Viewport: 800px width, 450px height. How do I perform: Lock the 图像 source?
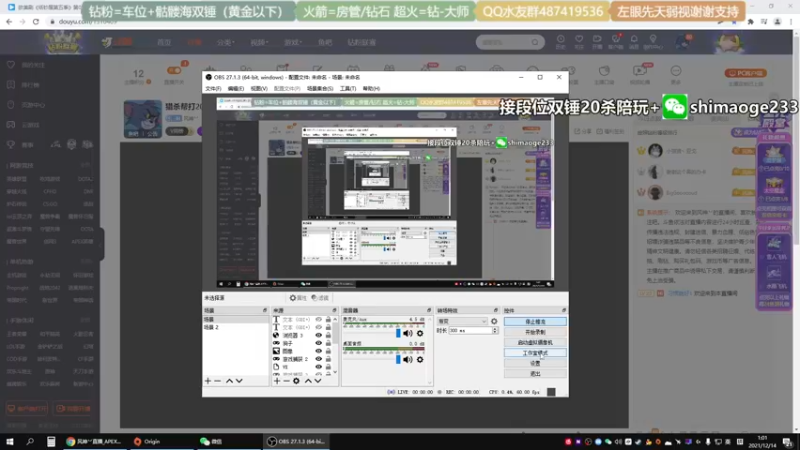328,351
